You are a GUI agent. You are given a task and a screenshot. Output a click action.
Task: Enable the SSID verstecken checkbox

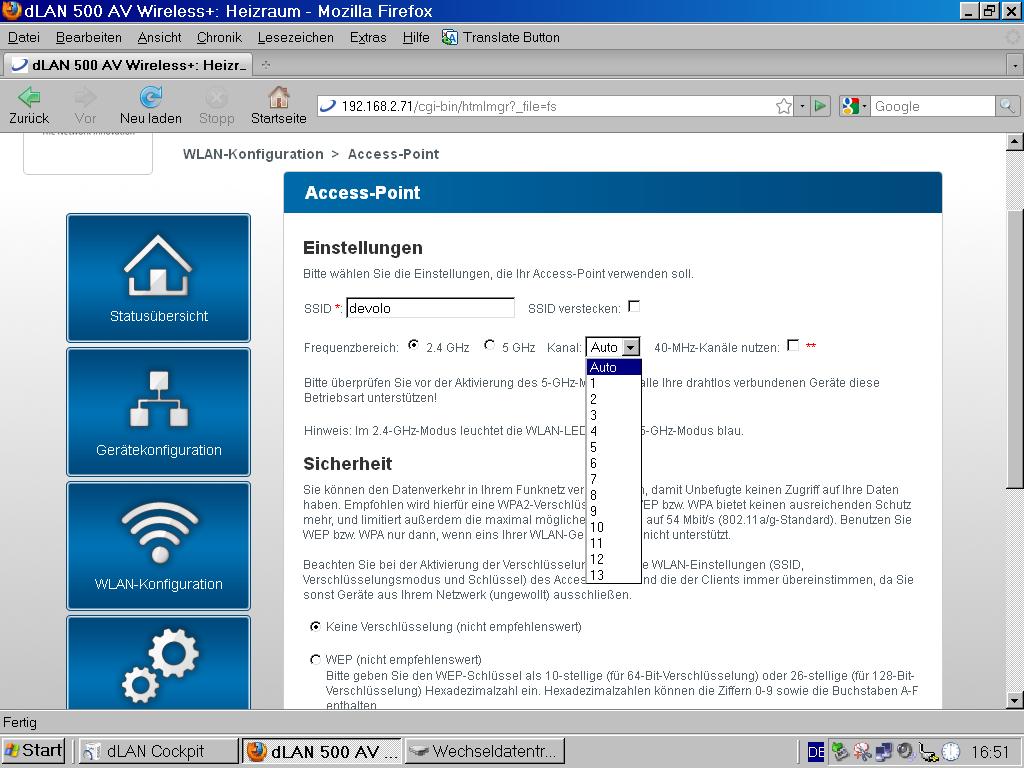633,306
